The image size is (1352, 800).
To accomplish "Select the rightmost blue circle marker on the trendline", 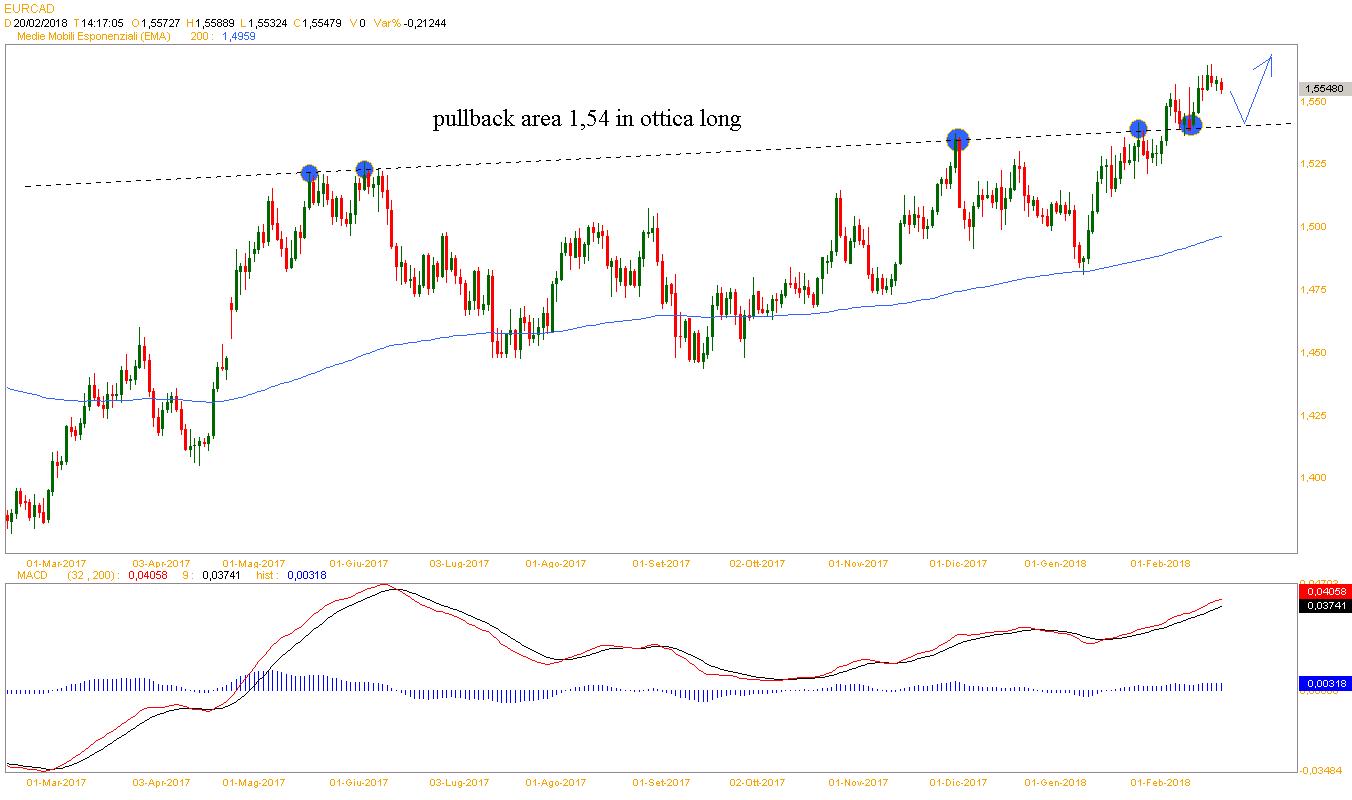I will 1190,124.
